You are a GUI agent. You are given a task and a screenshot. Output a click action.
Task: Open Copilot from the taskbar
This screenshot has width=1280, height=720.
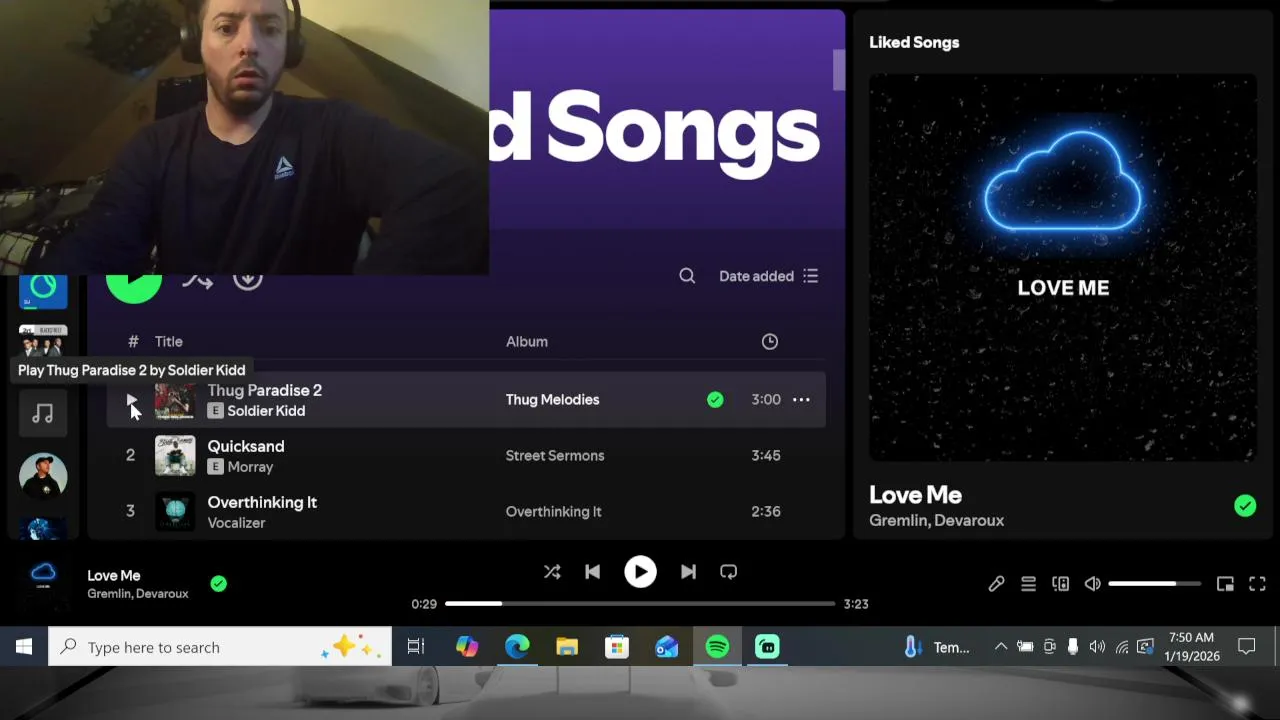pyautogui.click(x=467, y=647)
